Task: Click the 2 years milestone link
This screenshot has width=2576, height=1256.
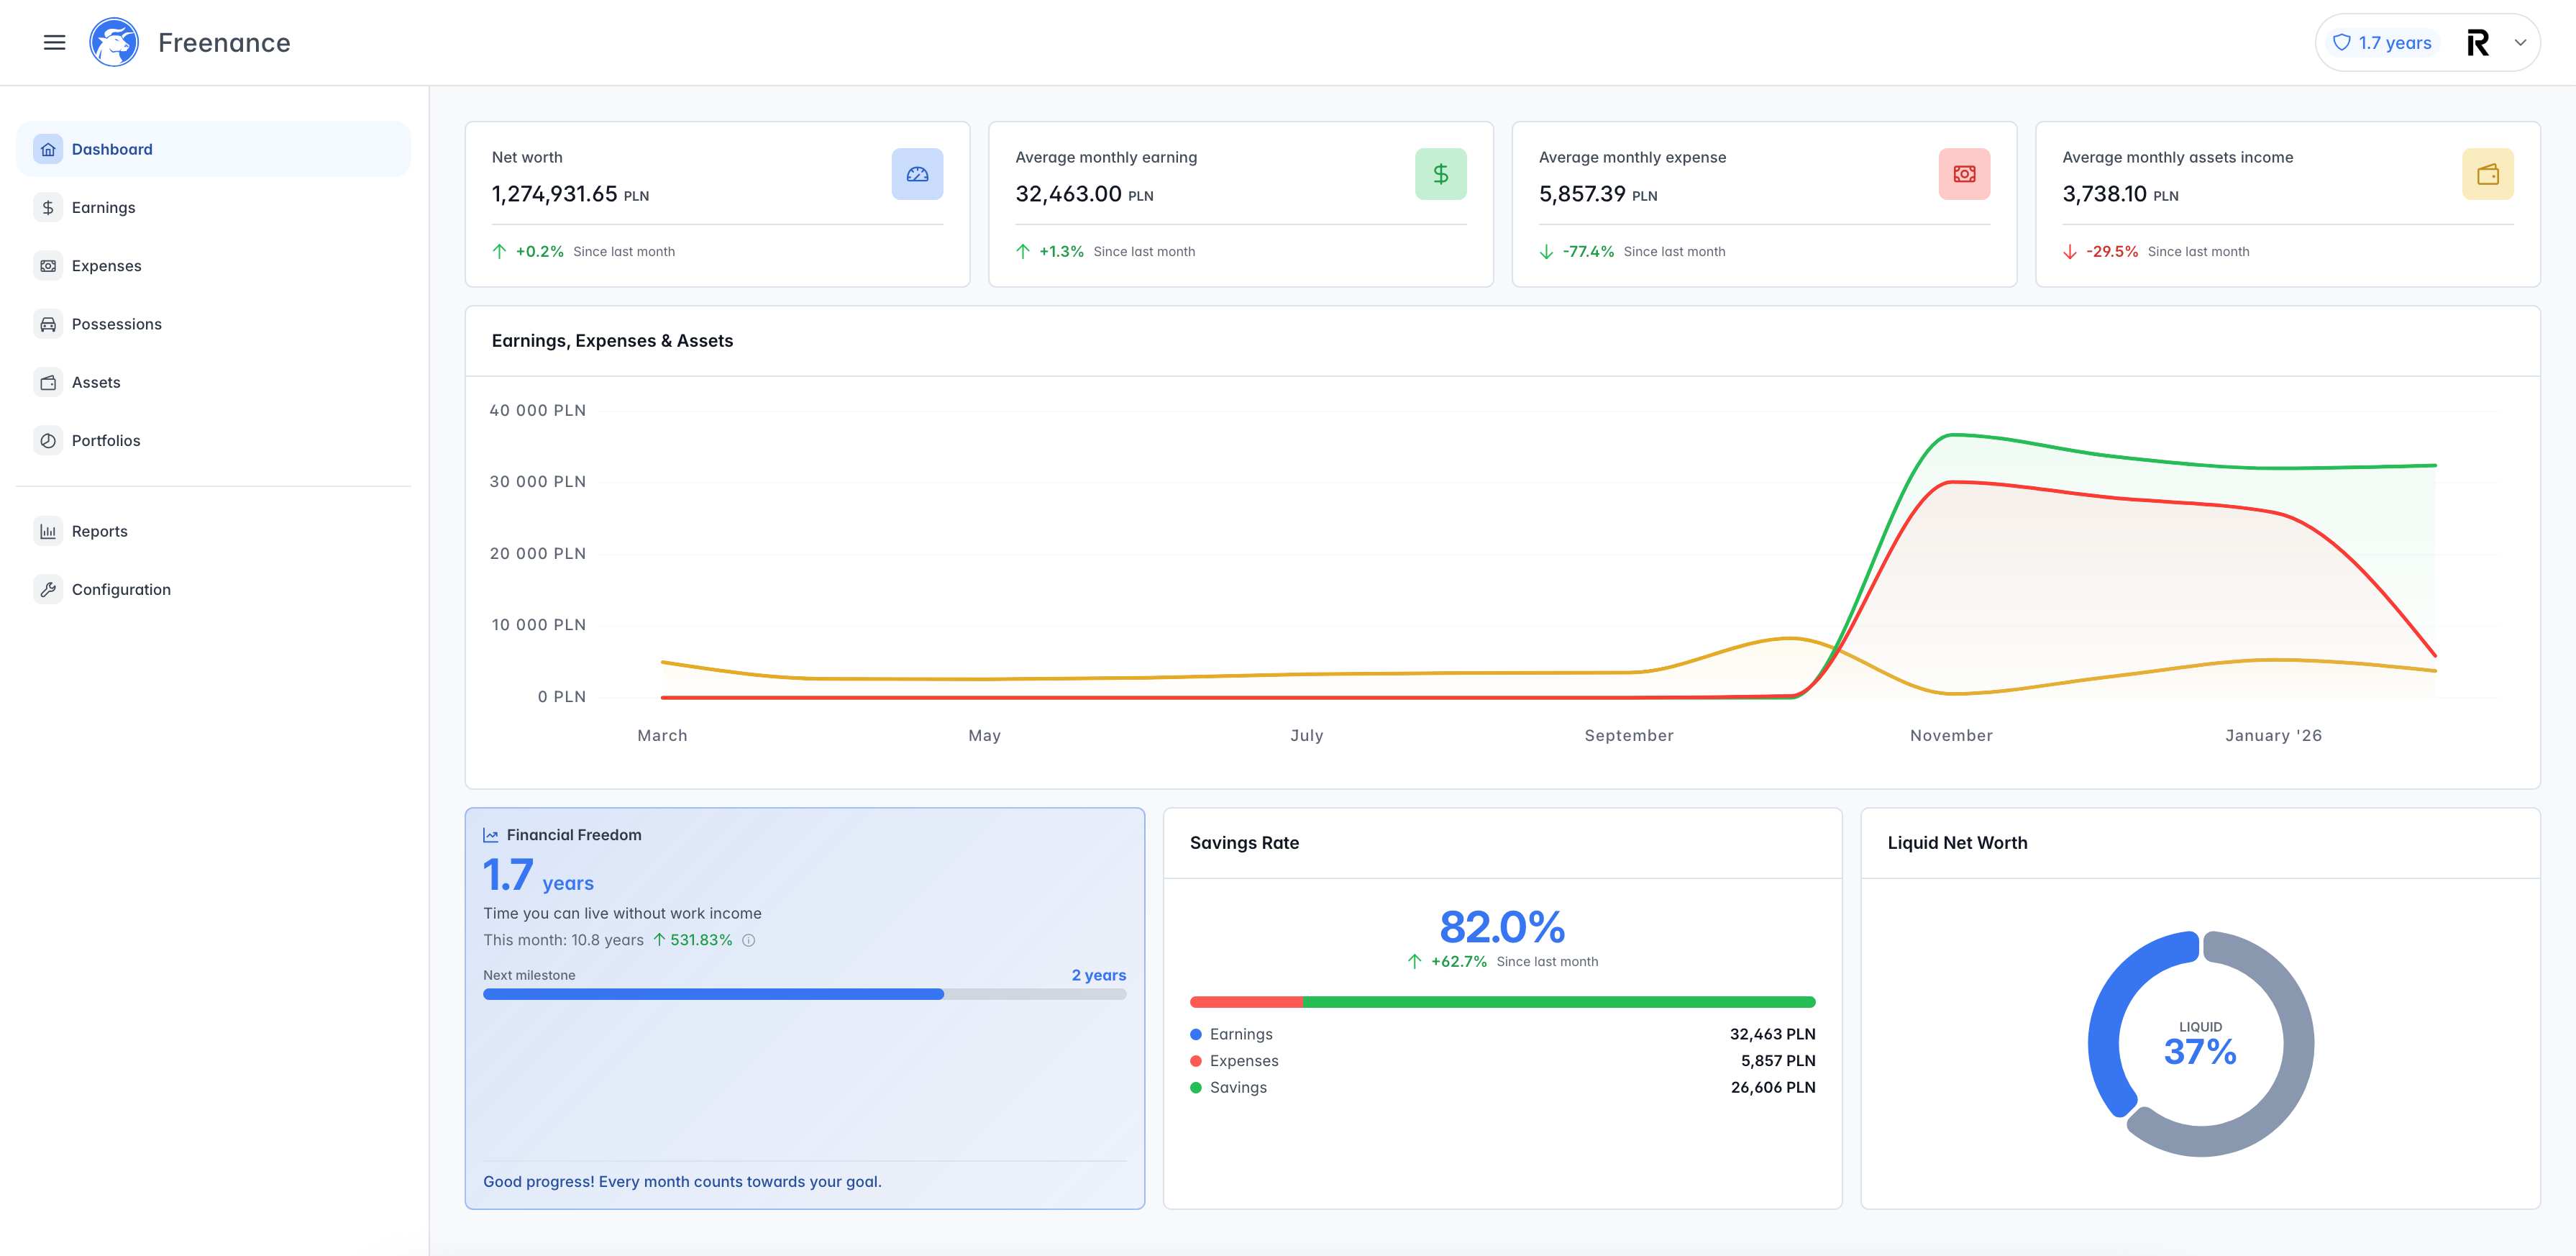Action: pos(1098,975)
